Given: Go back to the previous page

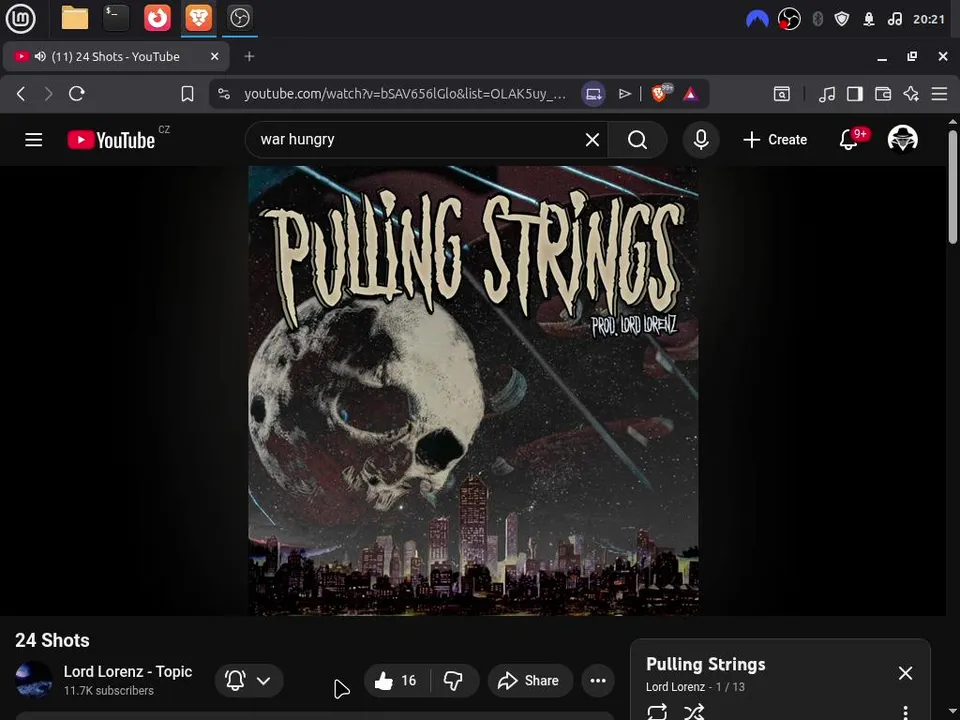Looking at the screenshot, I should click(x=21, y=94).
